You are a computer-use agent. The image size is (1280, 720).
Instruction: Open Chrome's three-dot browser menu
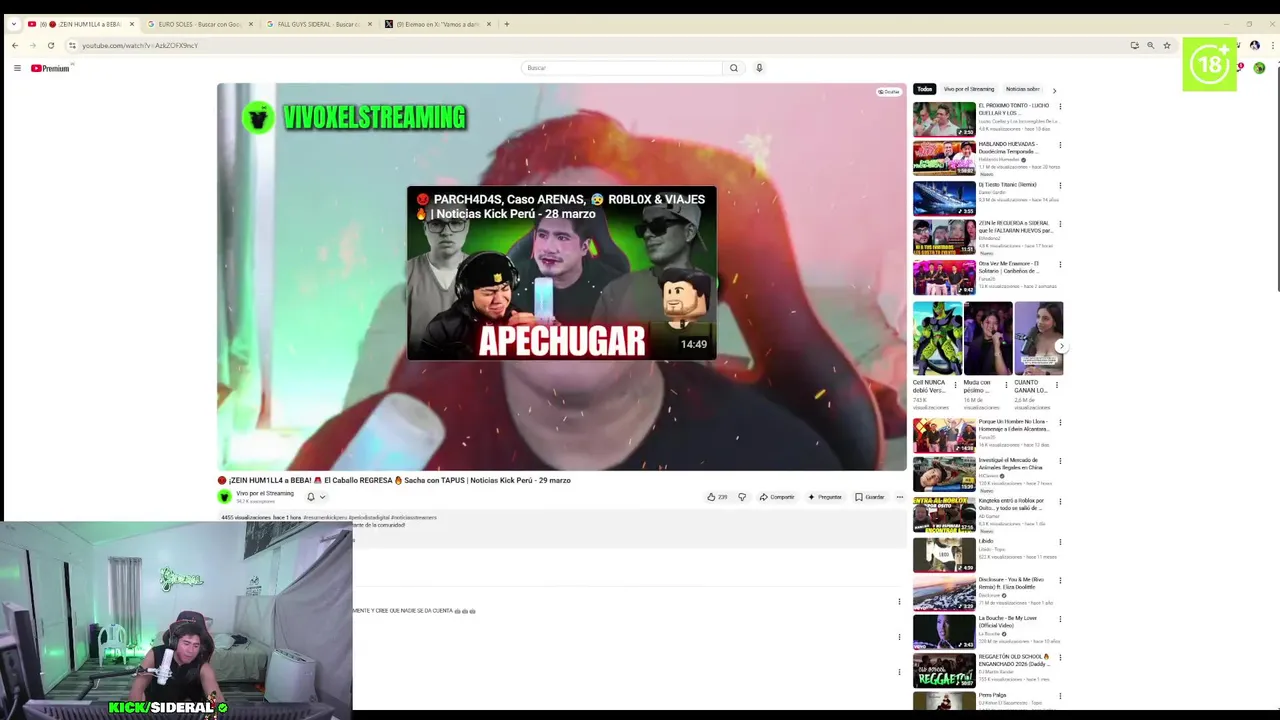pos(1271,45)
